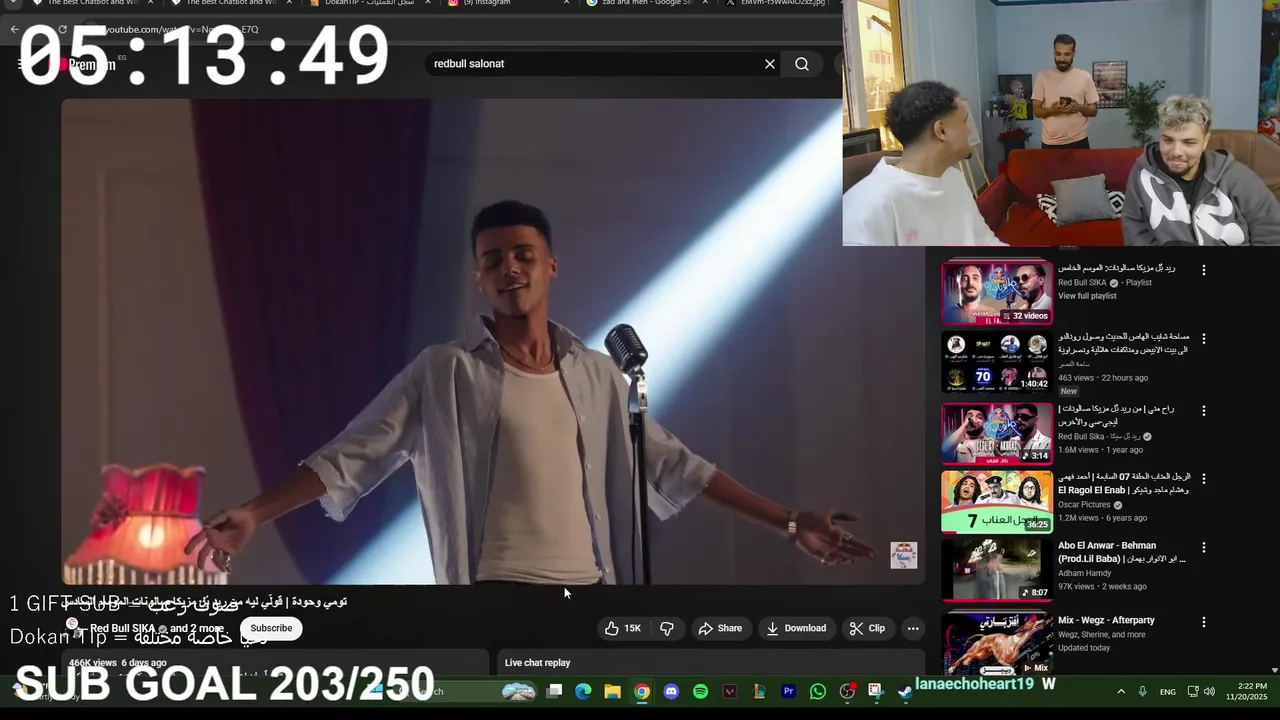
Task: Open 'Mix - Wegz - Afterparty' title link
Action: pyautogui.click(x=1106, y=620)
